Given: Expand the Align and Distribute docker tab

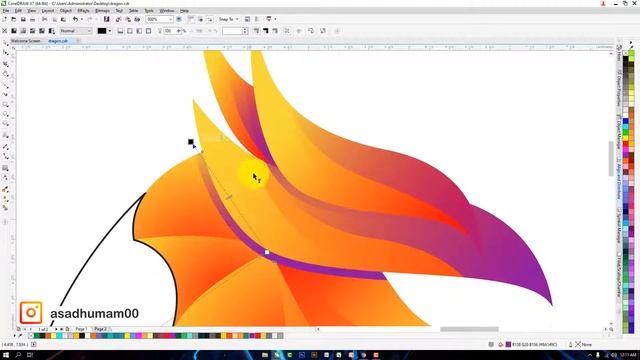Looking at the screenshot, I should click(x=619, y=179).
